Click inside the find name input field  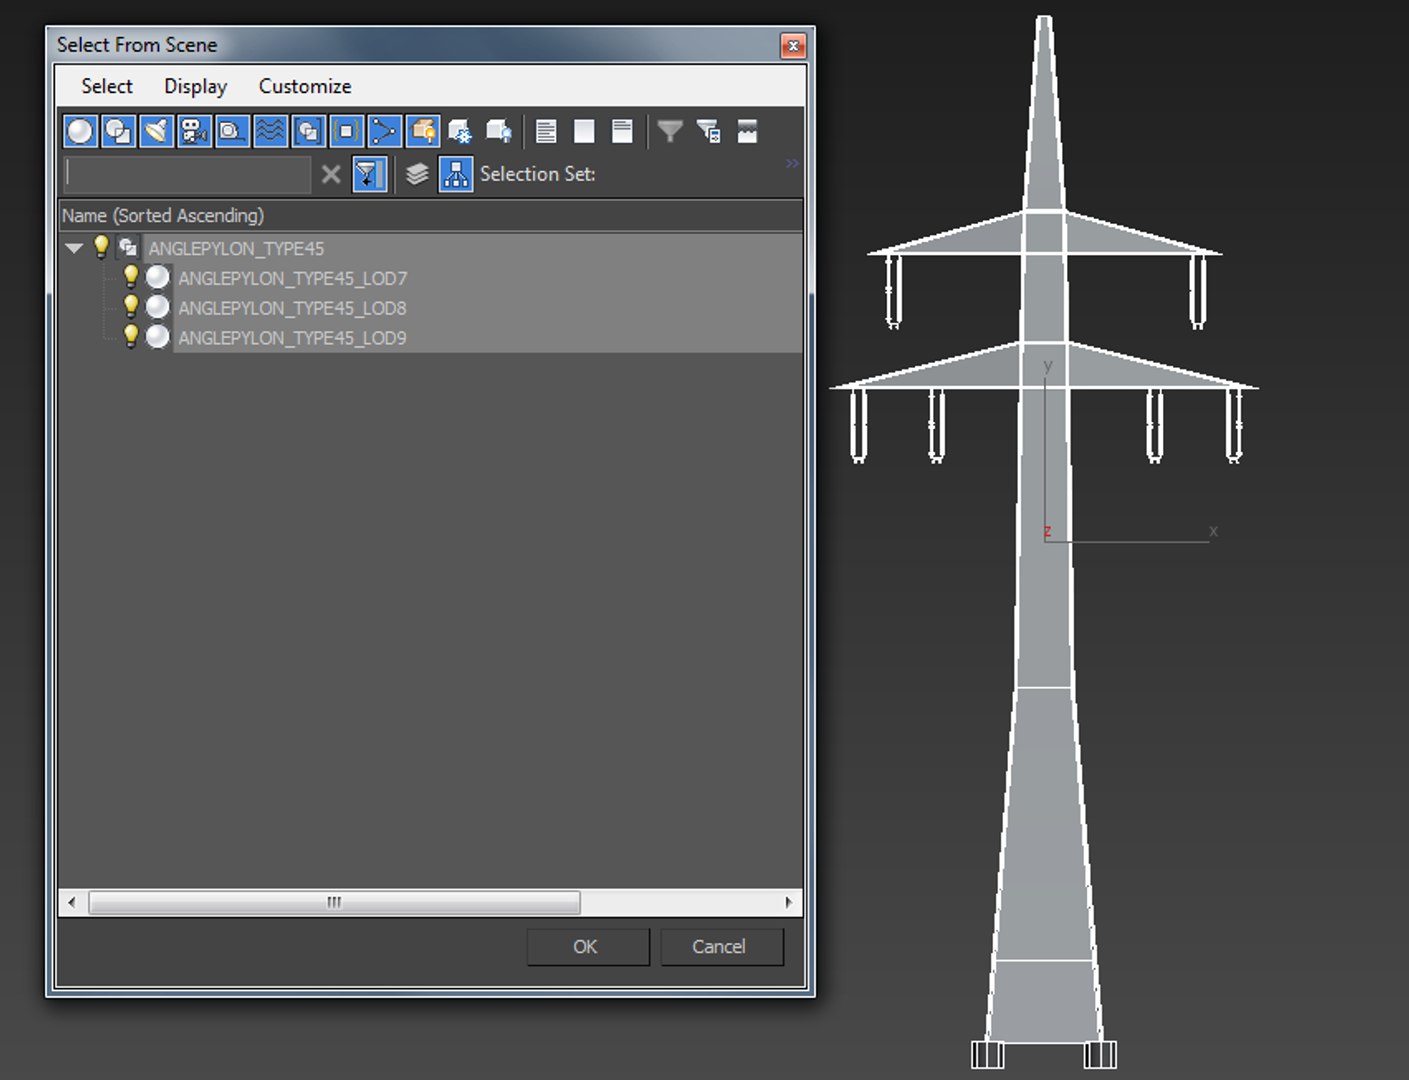pyautogui.click(x=187, y=174)
